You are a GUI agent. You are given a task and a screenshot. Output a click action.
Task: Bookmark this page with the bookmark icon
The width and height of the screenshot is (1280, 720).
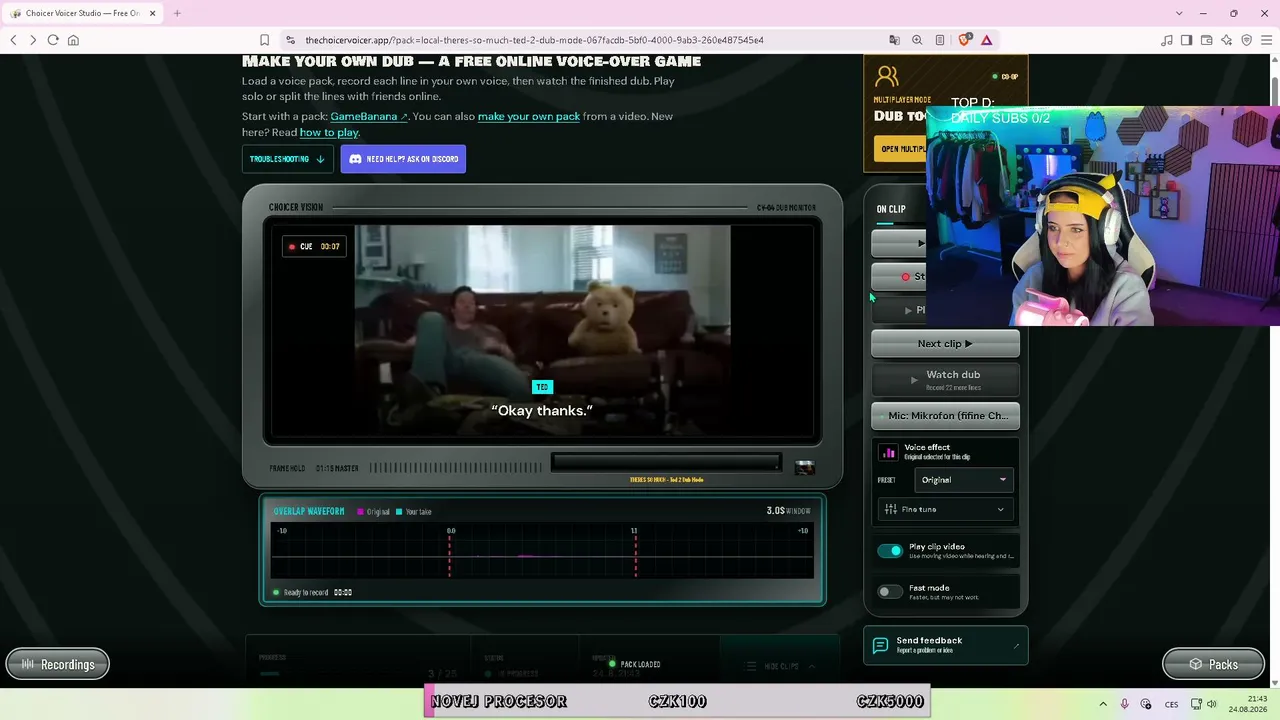pyautogui.click(x=264, y=40)
